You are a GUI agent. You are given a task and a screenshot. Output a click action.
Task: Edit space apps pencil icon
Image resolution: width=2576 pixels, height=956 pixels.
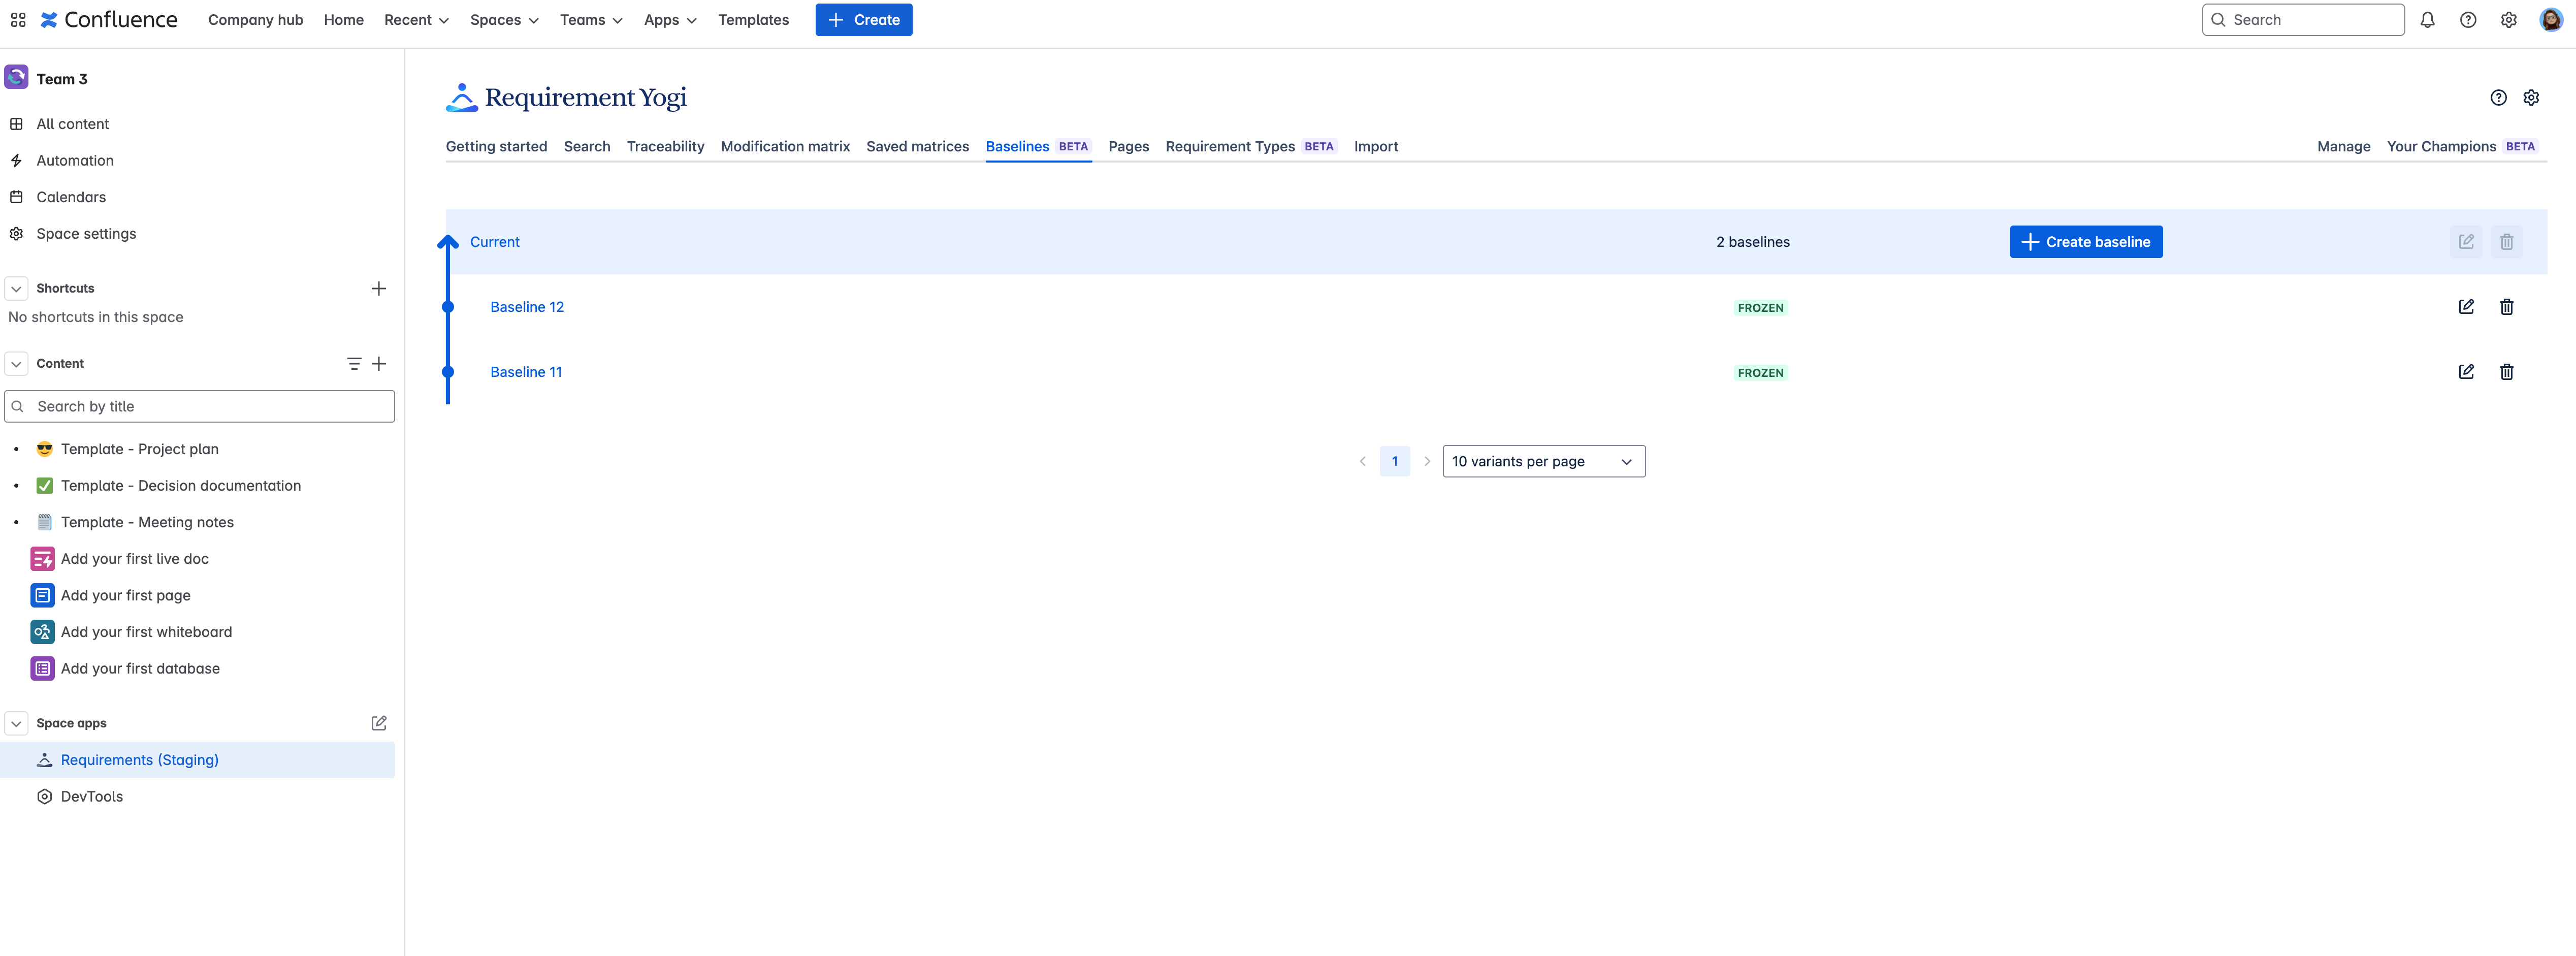point(378,723)
